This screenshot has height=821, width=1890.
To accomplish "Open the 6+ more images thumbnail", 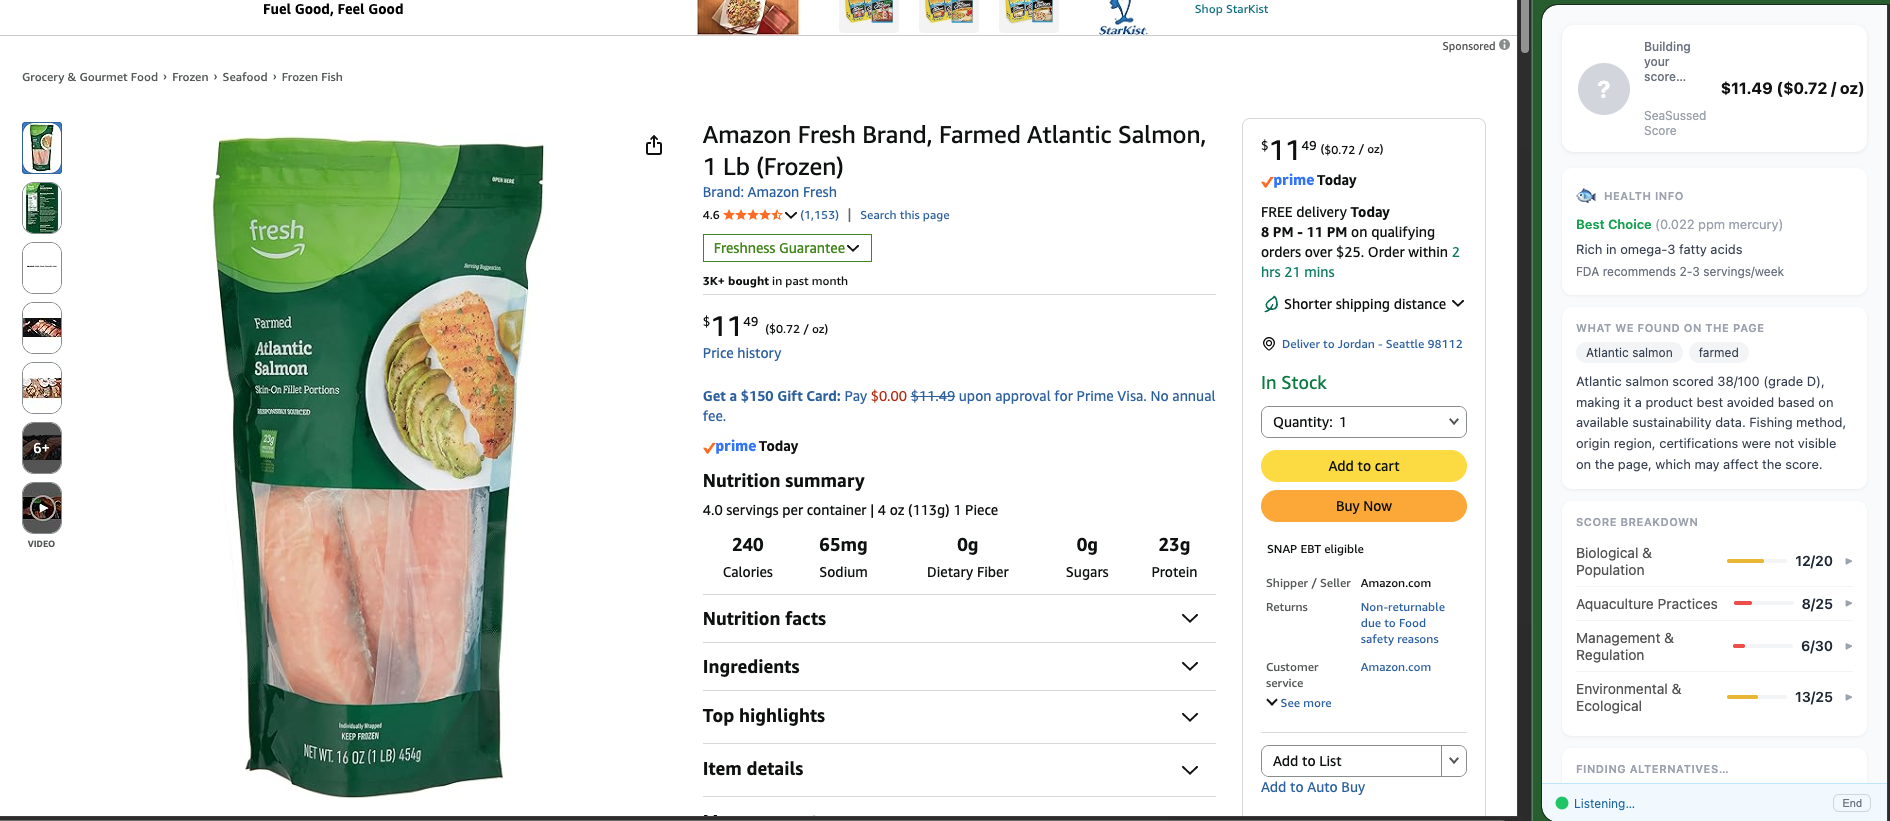I will coord(42,448).
